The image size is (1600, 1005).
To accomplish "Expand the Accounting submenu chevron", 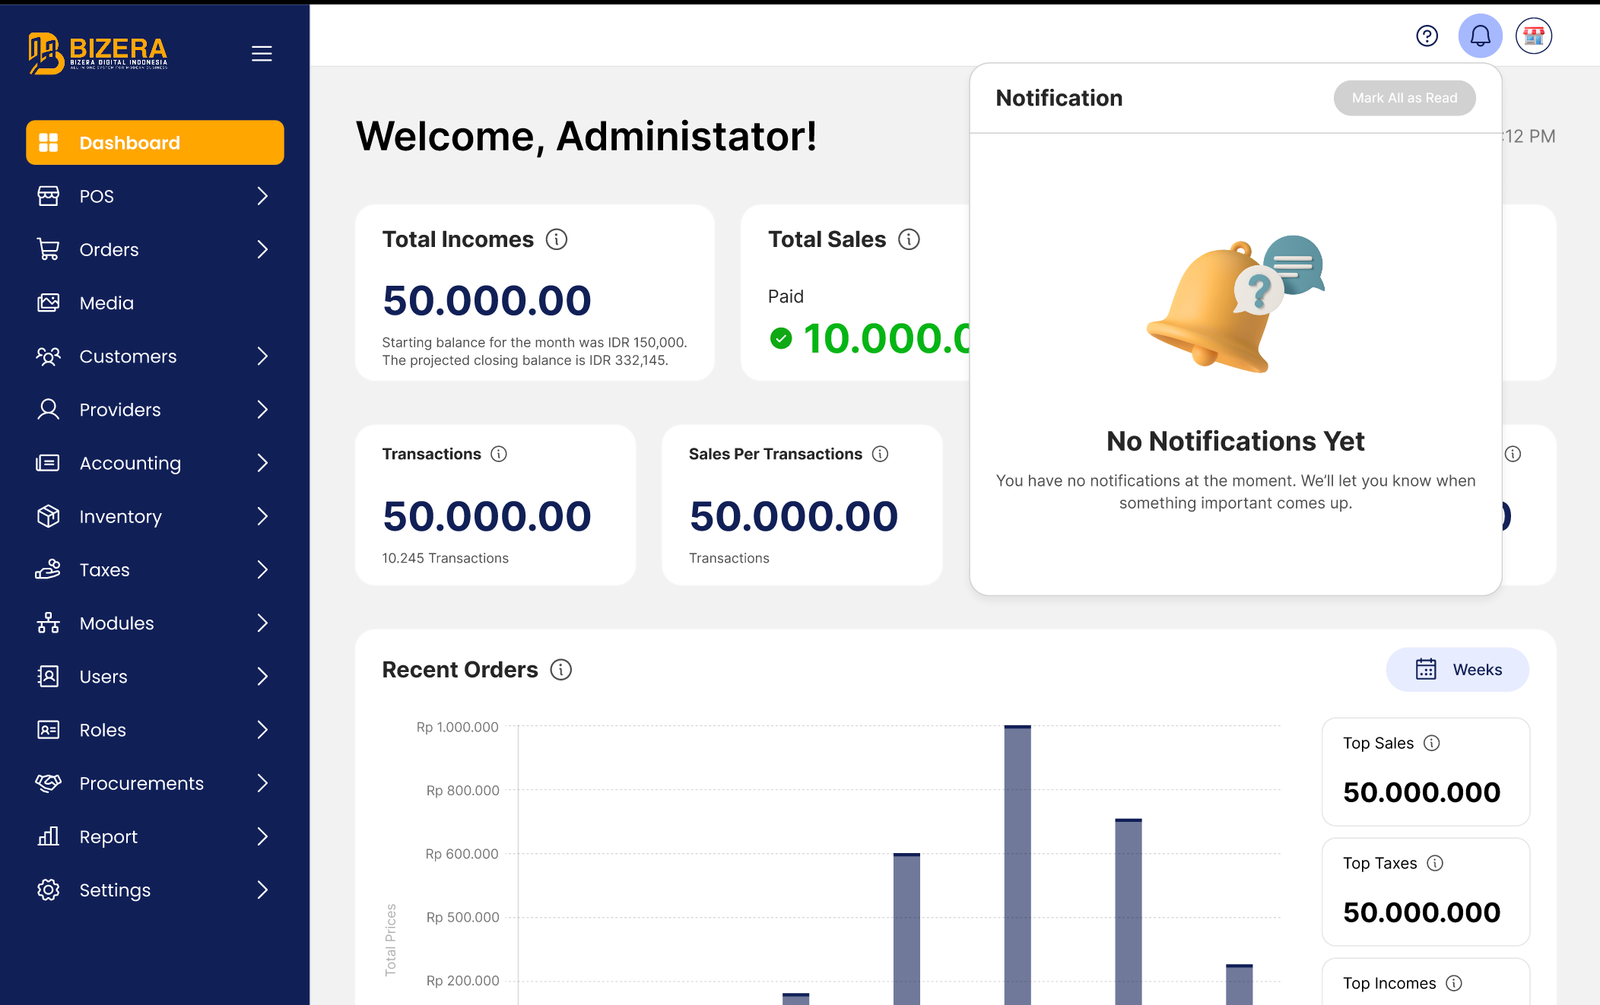I will click(x=262, y=463).
